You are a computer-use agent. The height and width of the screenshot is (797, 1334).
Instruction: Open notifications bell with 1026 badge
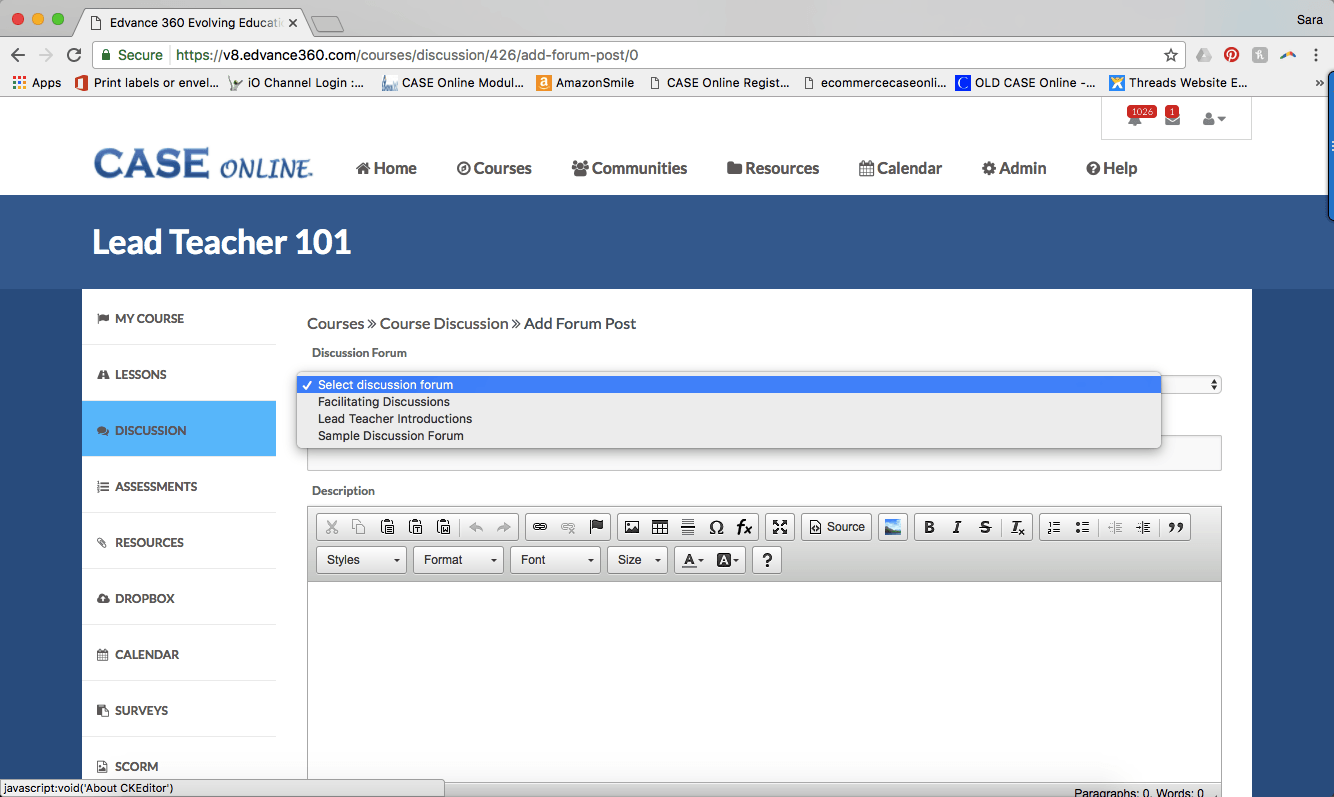click(1135, 119)
